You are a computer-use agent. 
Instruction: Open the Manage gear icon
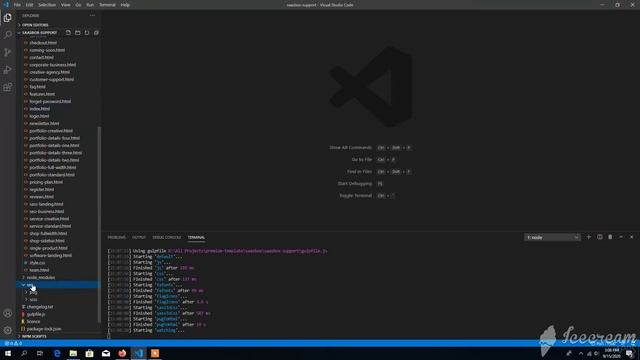coord(8,330)
